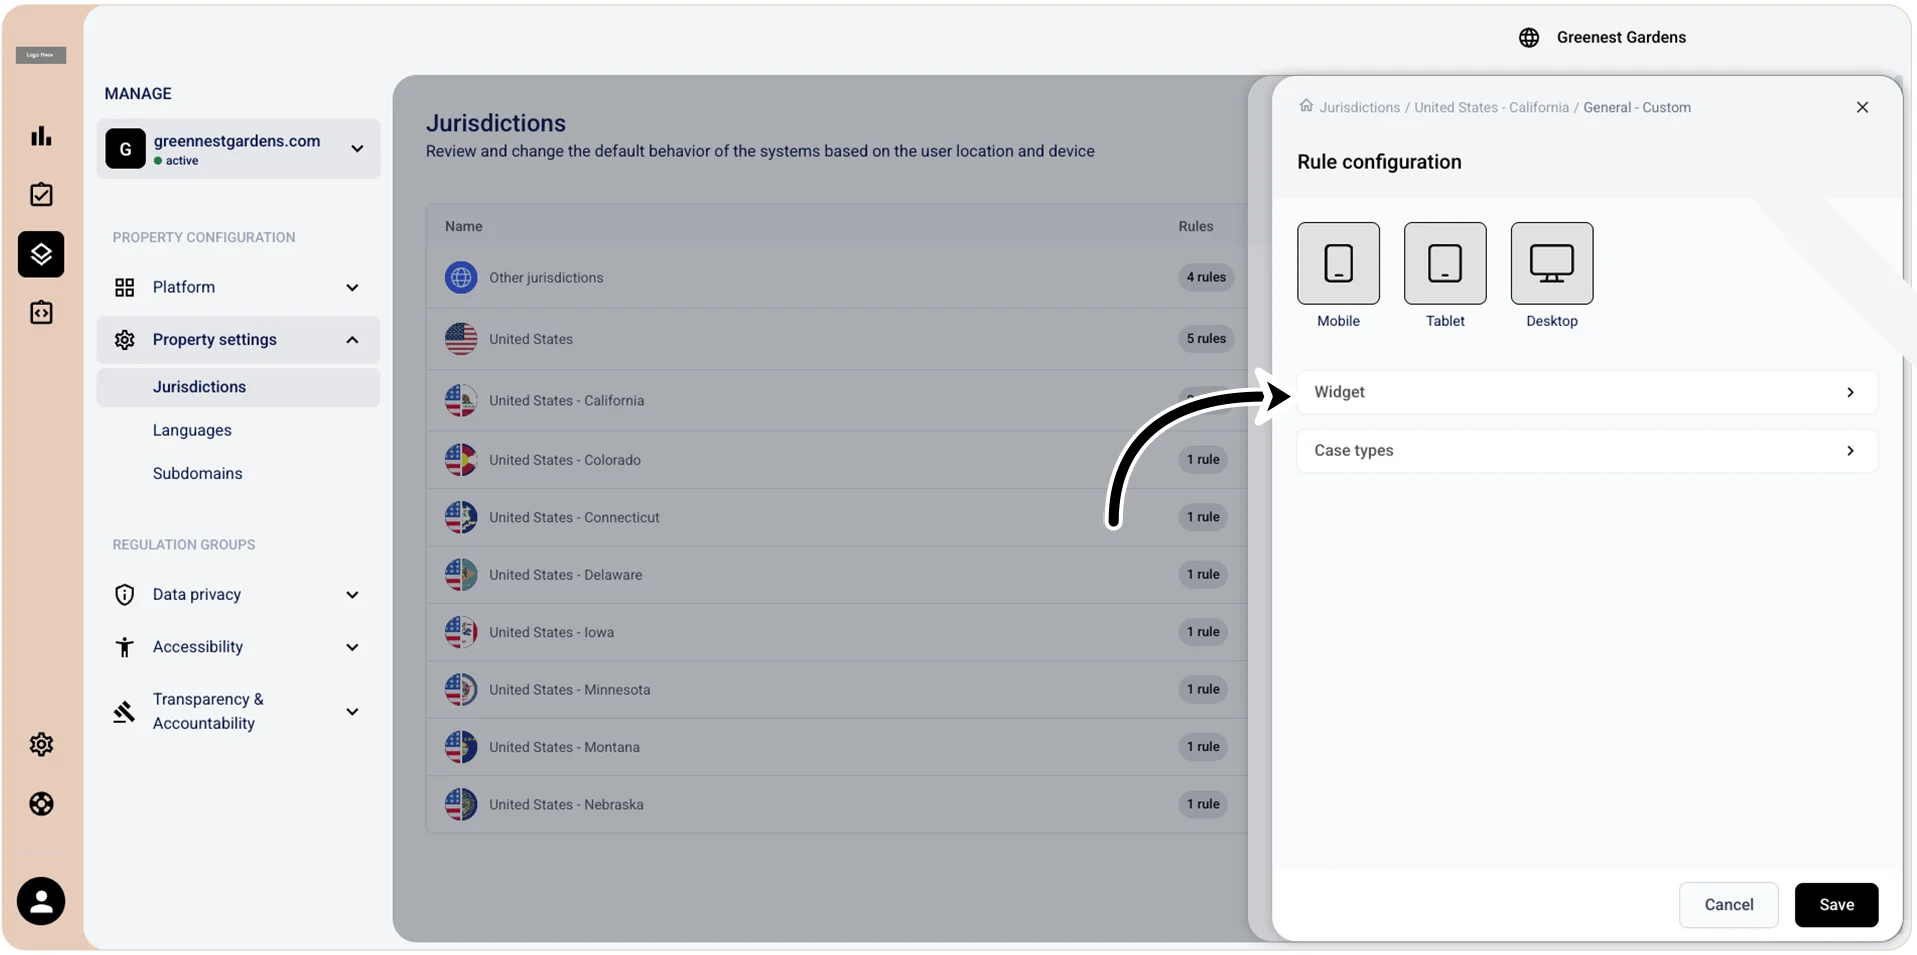Select the Tablet device tile
This screenshot has width=1917, height=955.
1445,263
